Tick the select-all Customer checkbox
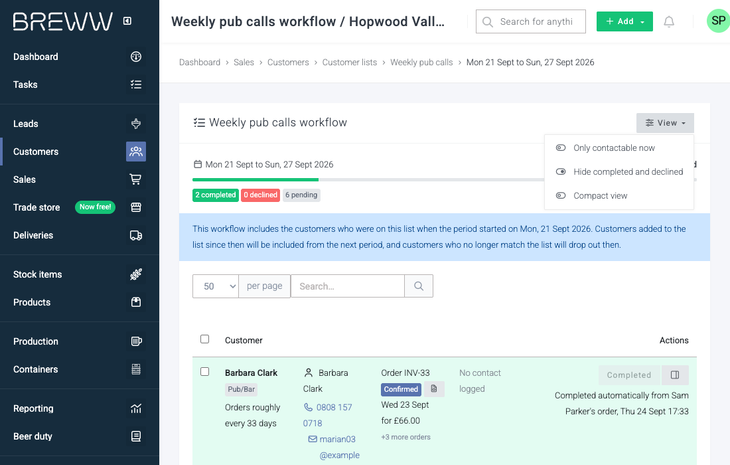Viewport: 730px width, 465px height. [x=204, y=339]
